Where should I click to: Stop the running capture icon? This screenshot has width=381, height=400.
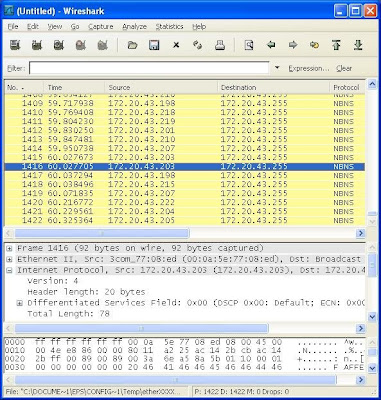[81, 45]
